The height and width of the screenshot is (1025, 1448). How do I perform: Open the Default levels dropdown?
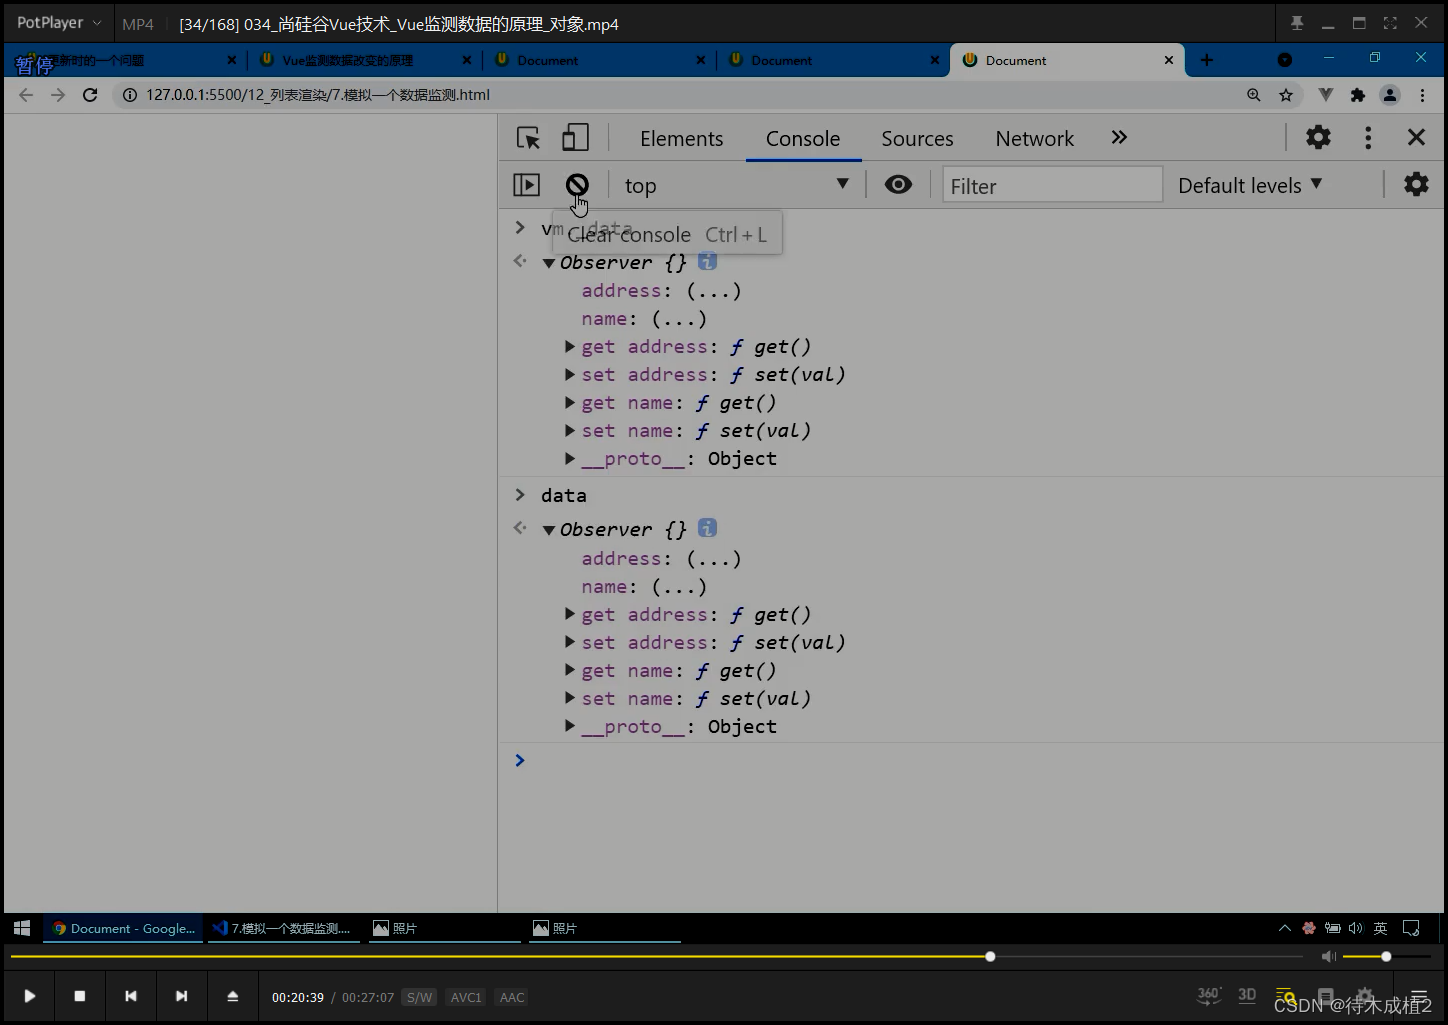point(1250,185)
